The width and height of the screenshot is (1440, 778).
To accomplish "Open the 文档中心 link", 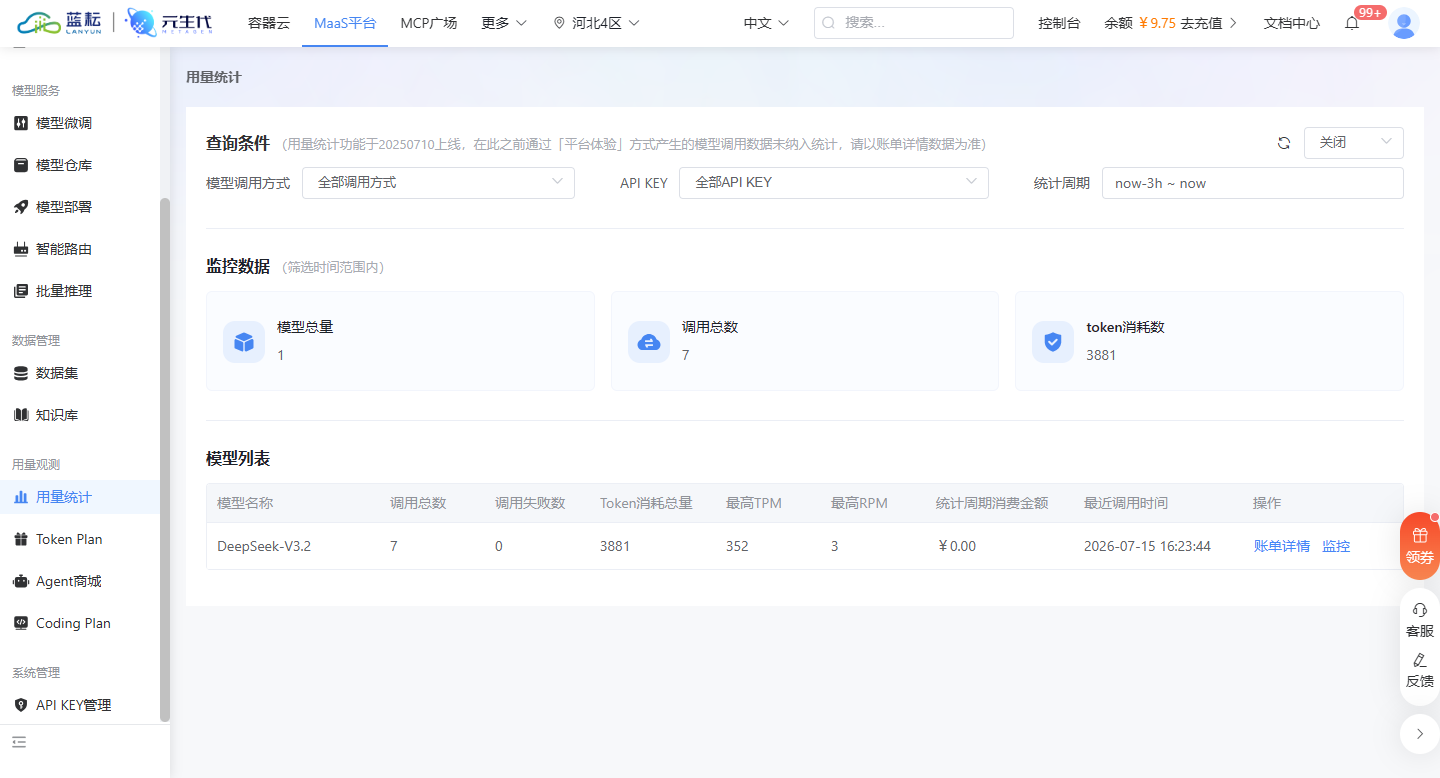I will [x=1291, y=23].
